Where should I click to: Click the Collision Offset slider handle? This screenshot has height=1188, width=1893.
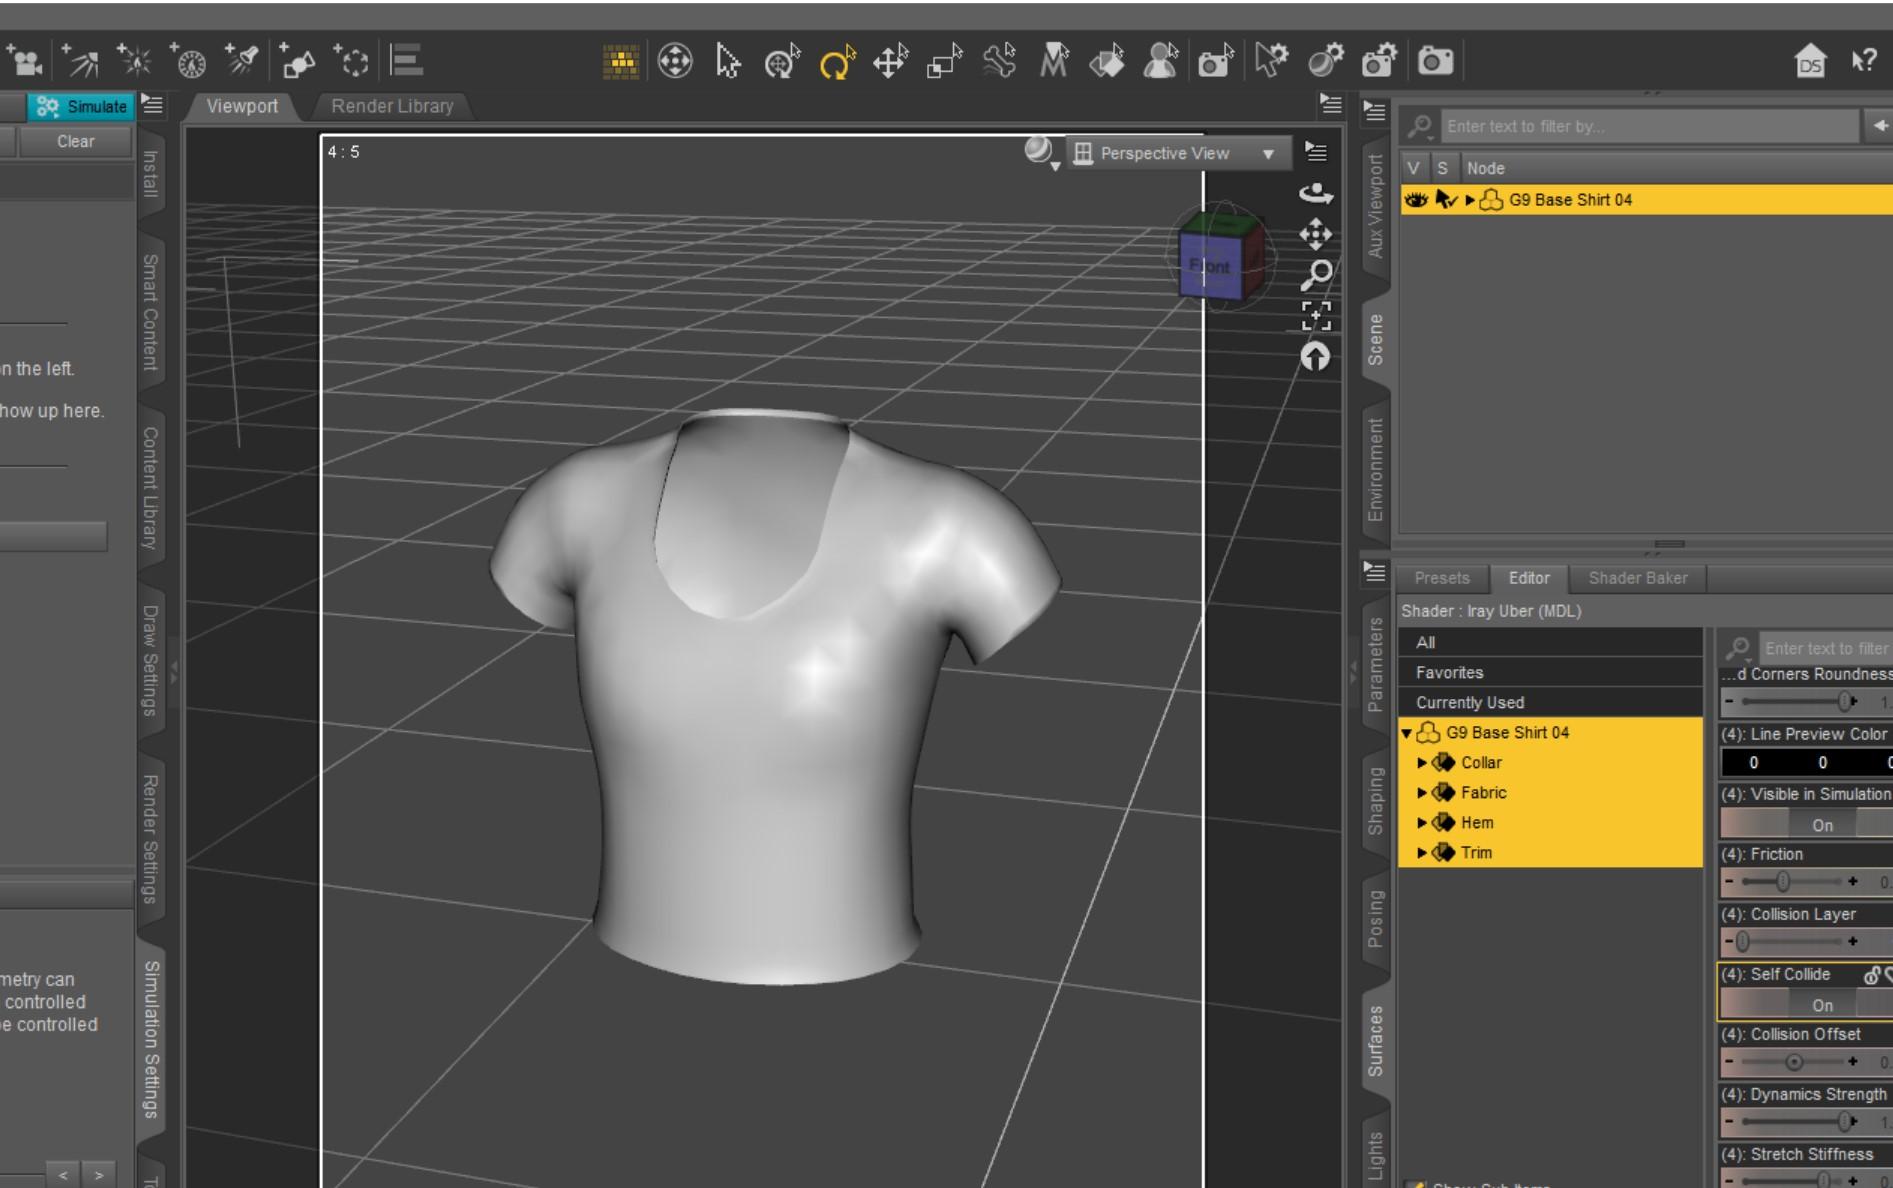coord(1794,1062)
